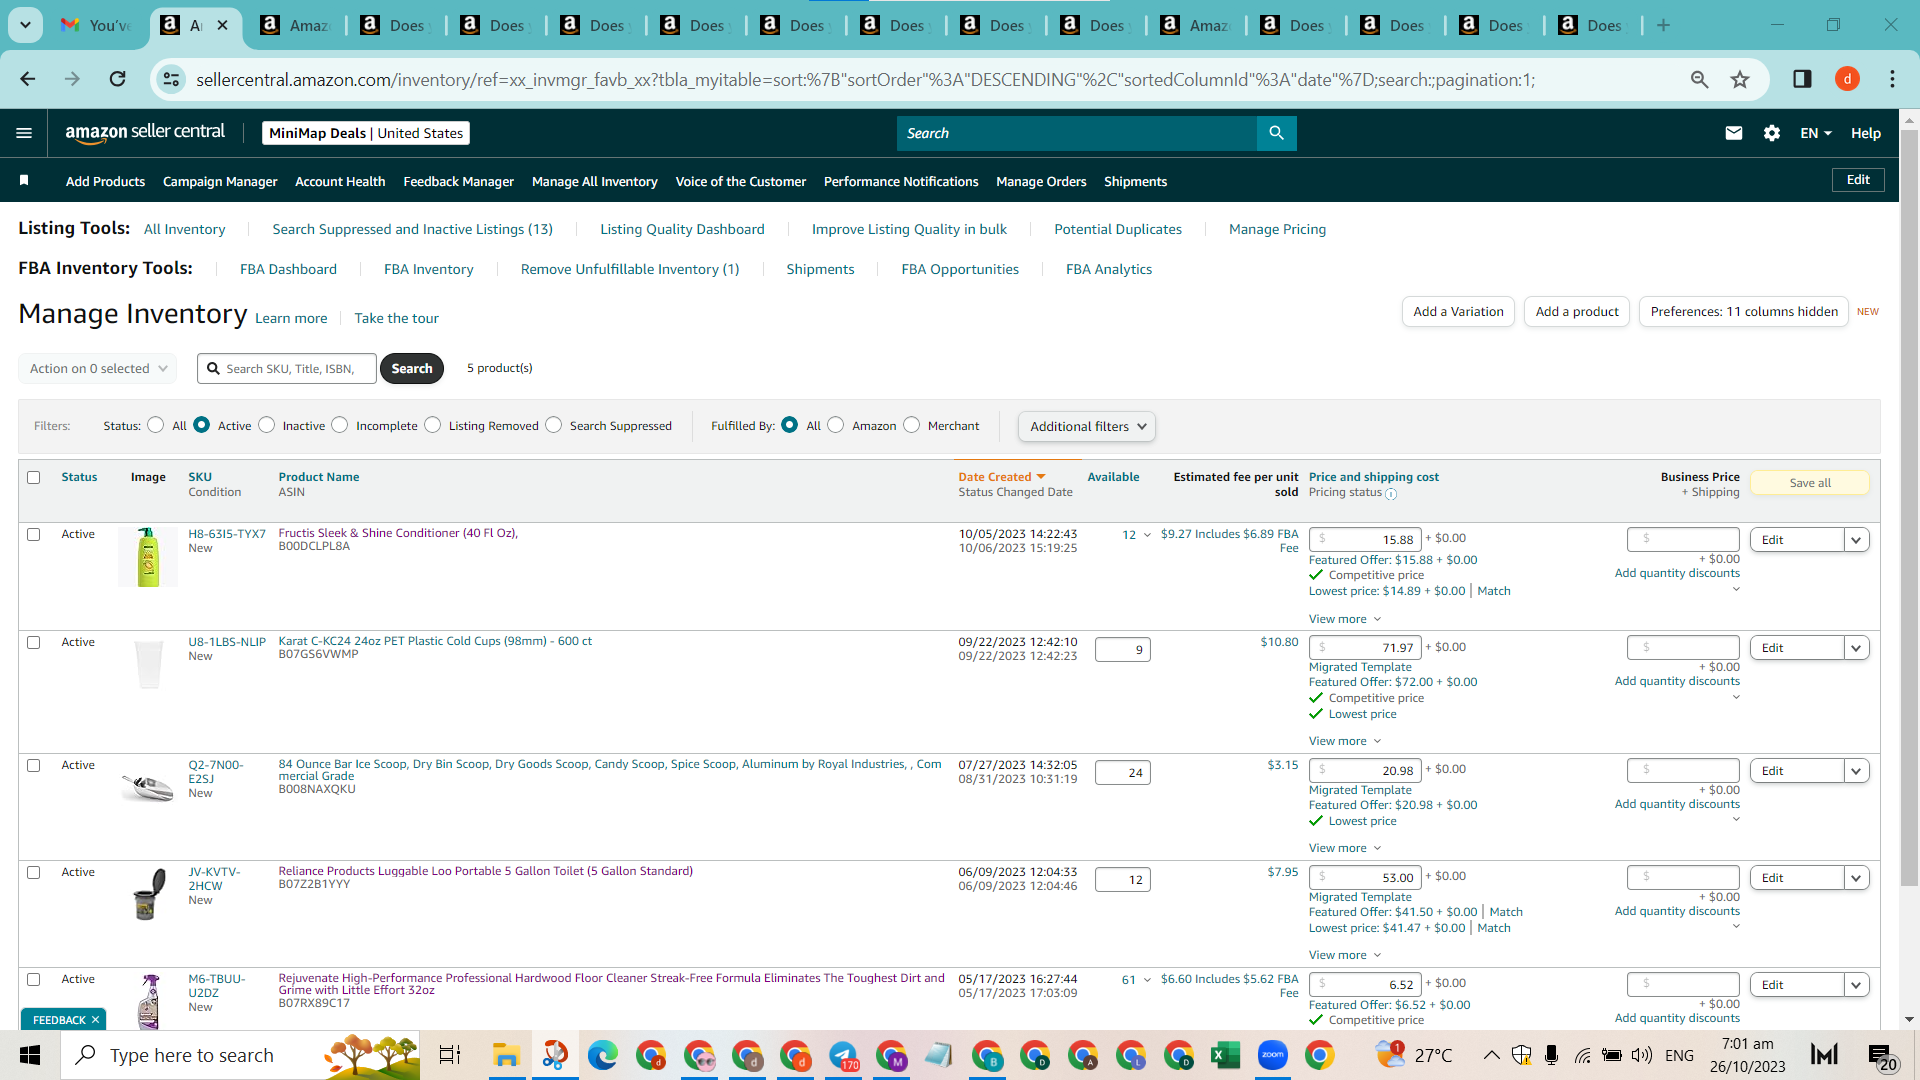Select Status filter All radio button
The image size is (1920, 1080).
(155, 425)
